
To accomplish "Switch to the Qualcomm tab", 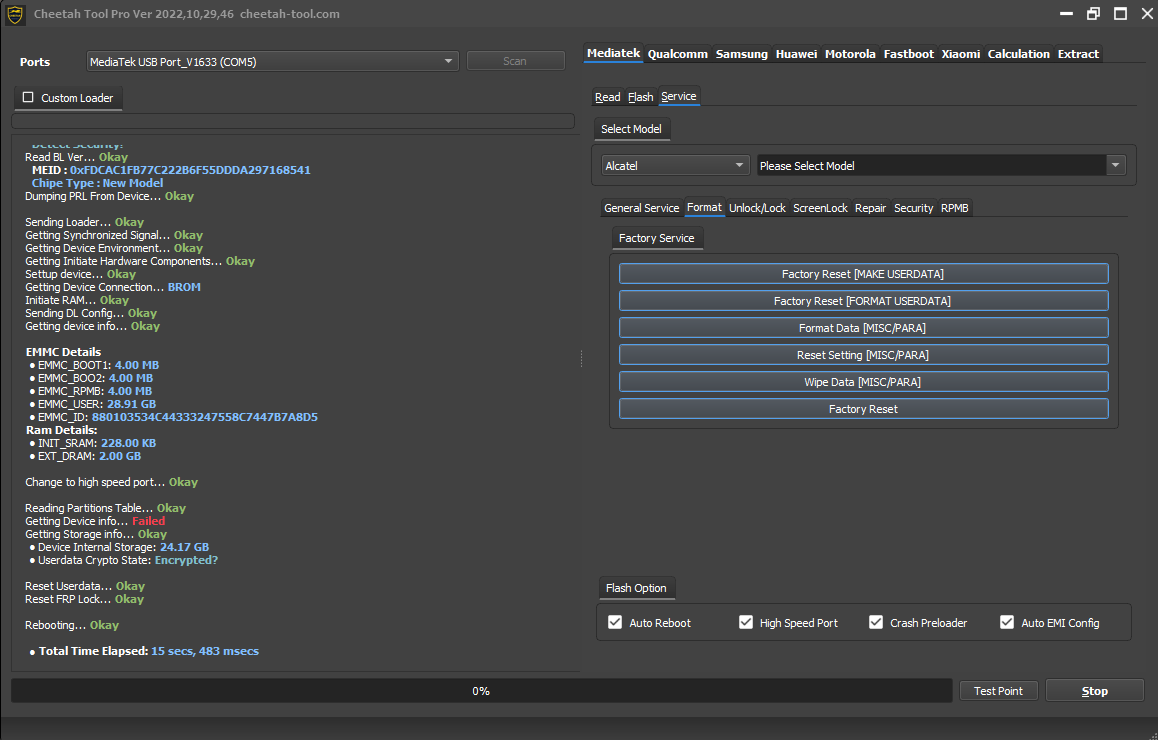I will point(677,54).
